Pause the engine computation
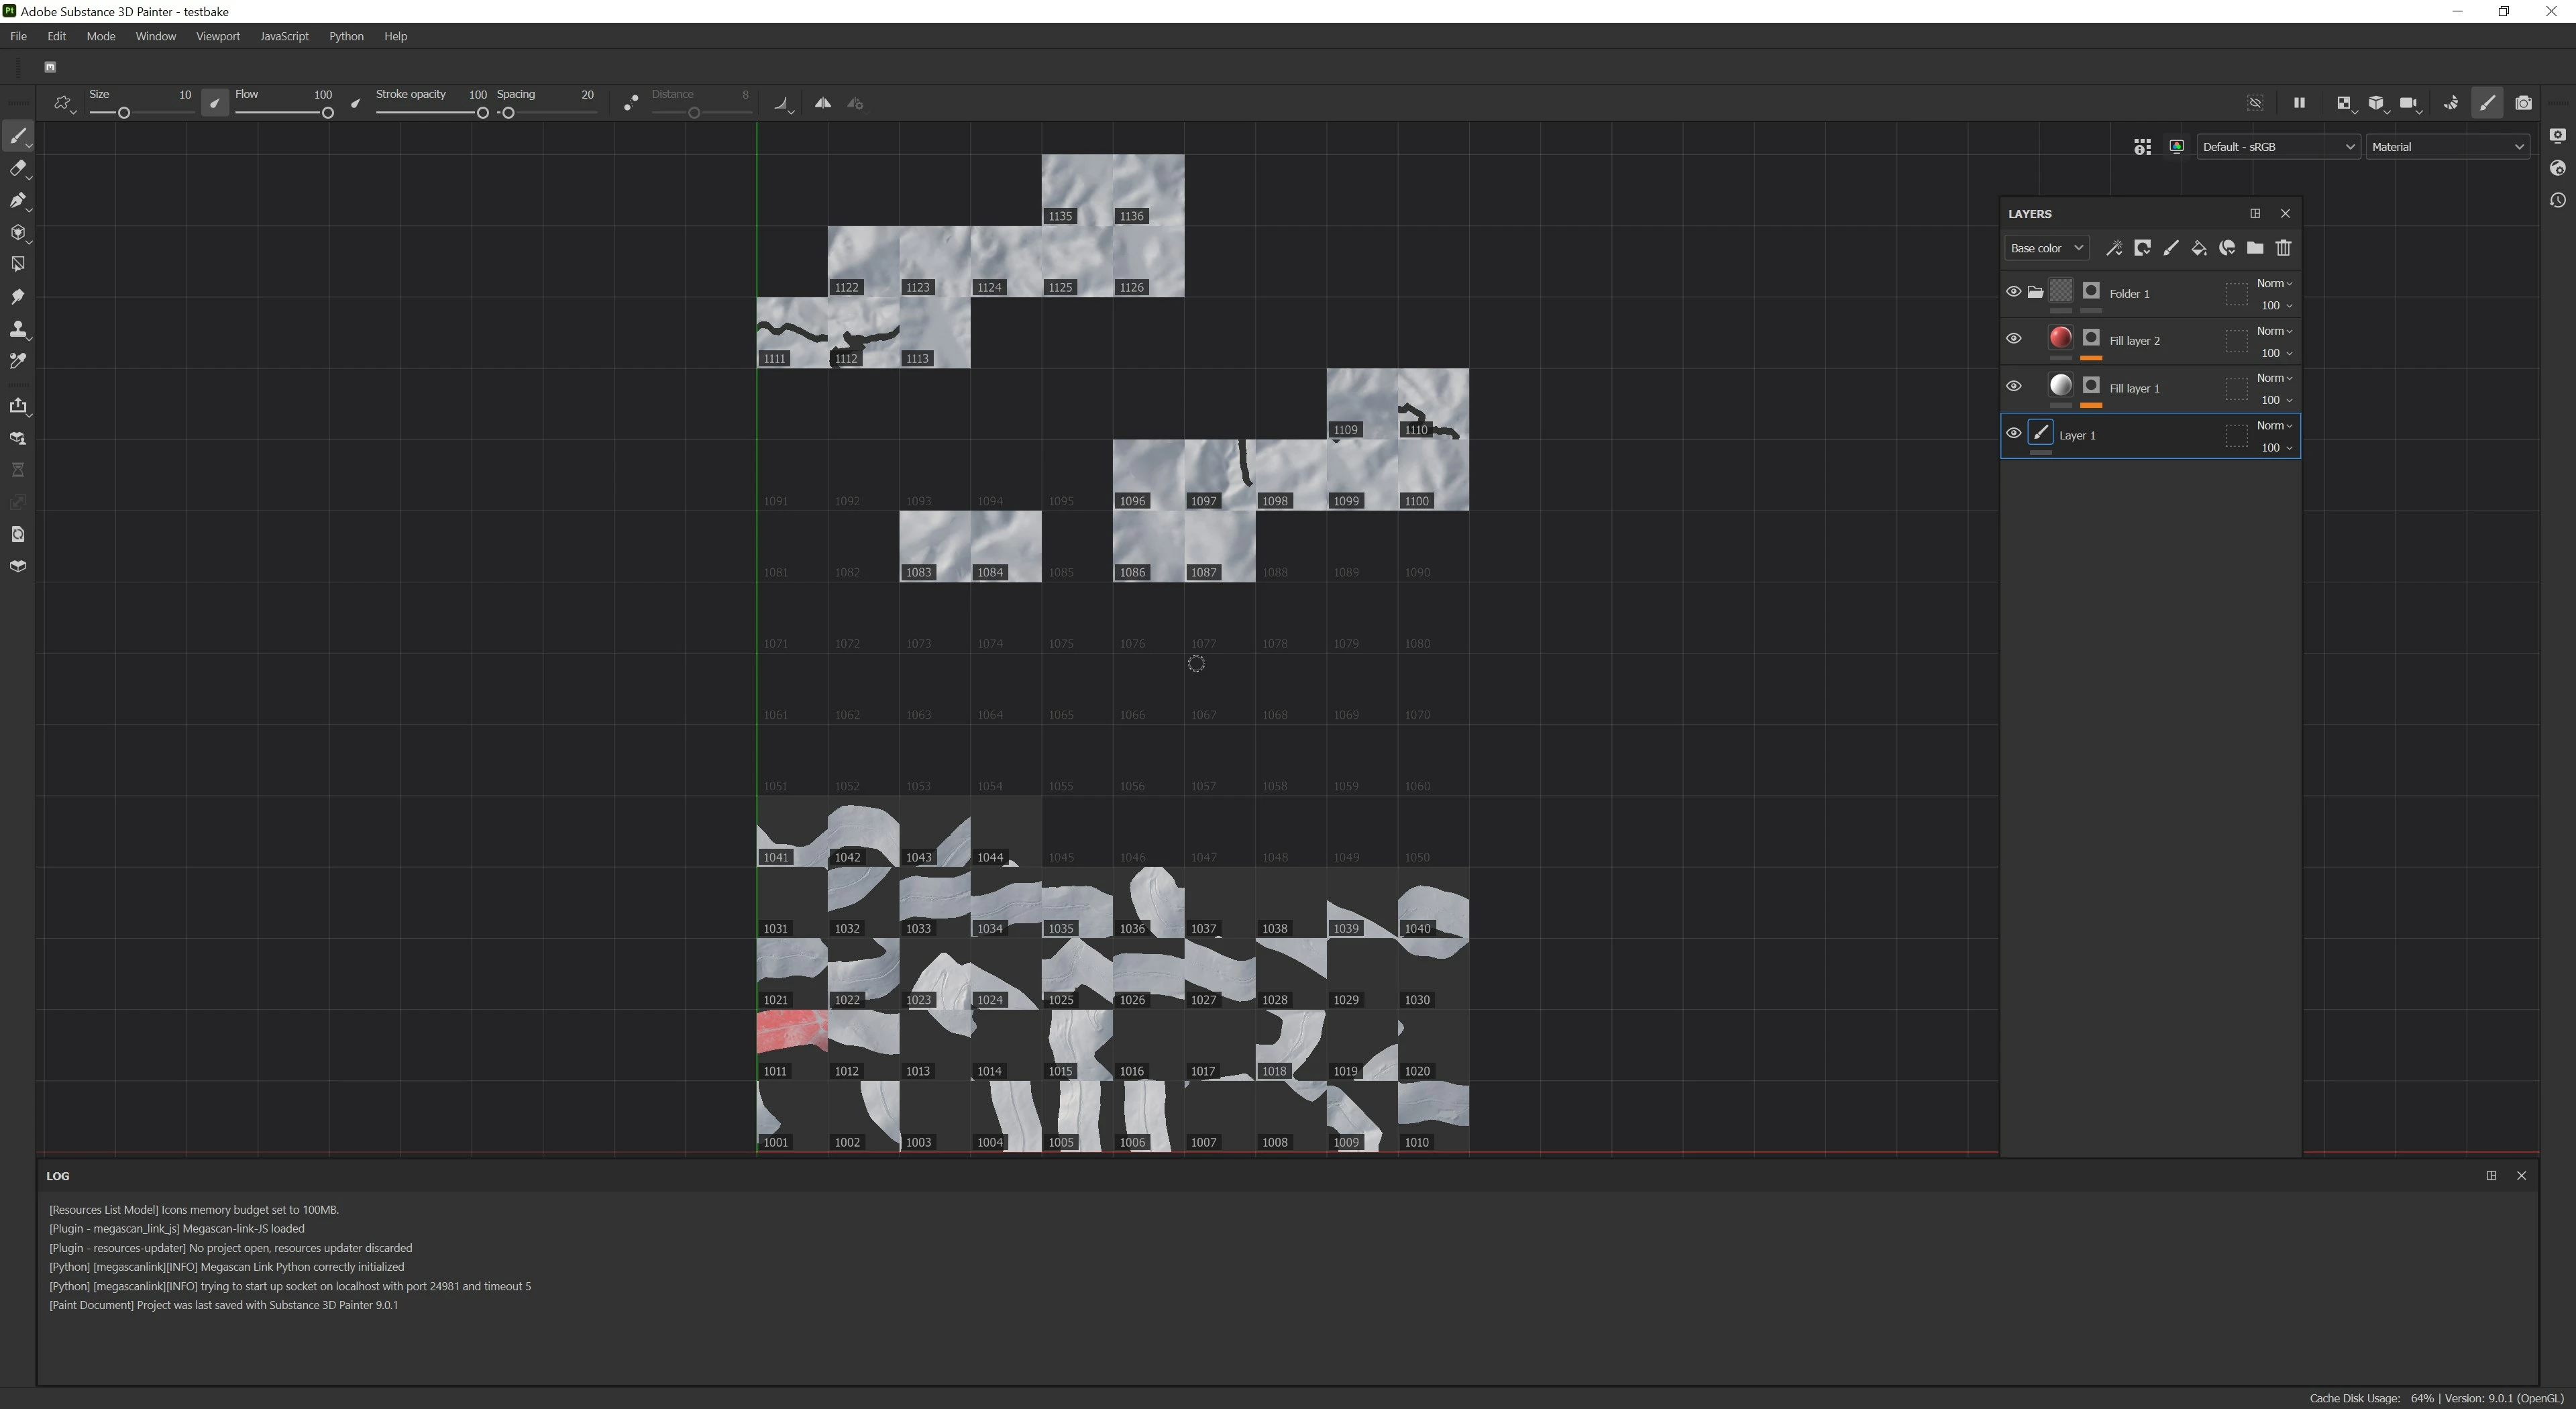 click(2299, 103)
